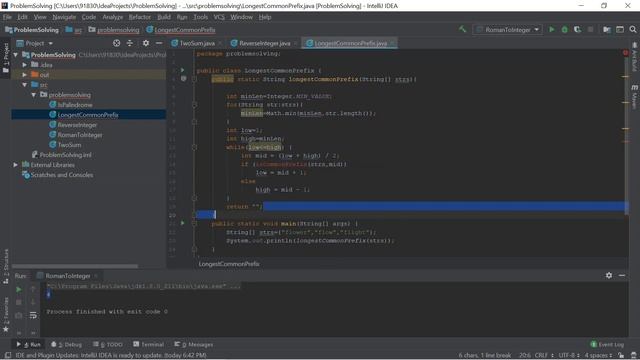Click the IDE and Plugin Updates status message
Screen dimensions: 640x360
(110, 355)
